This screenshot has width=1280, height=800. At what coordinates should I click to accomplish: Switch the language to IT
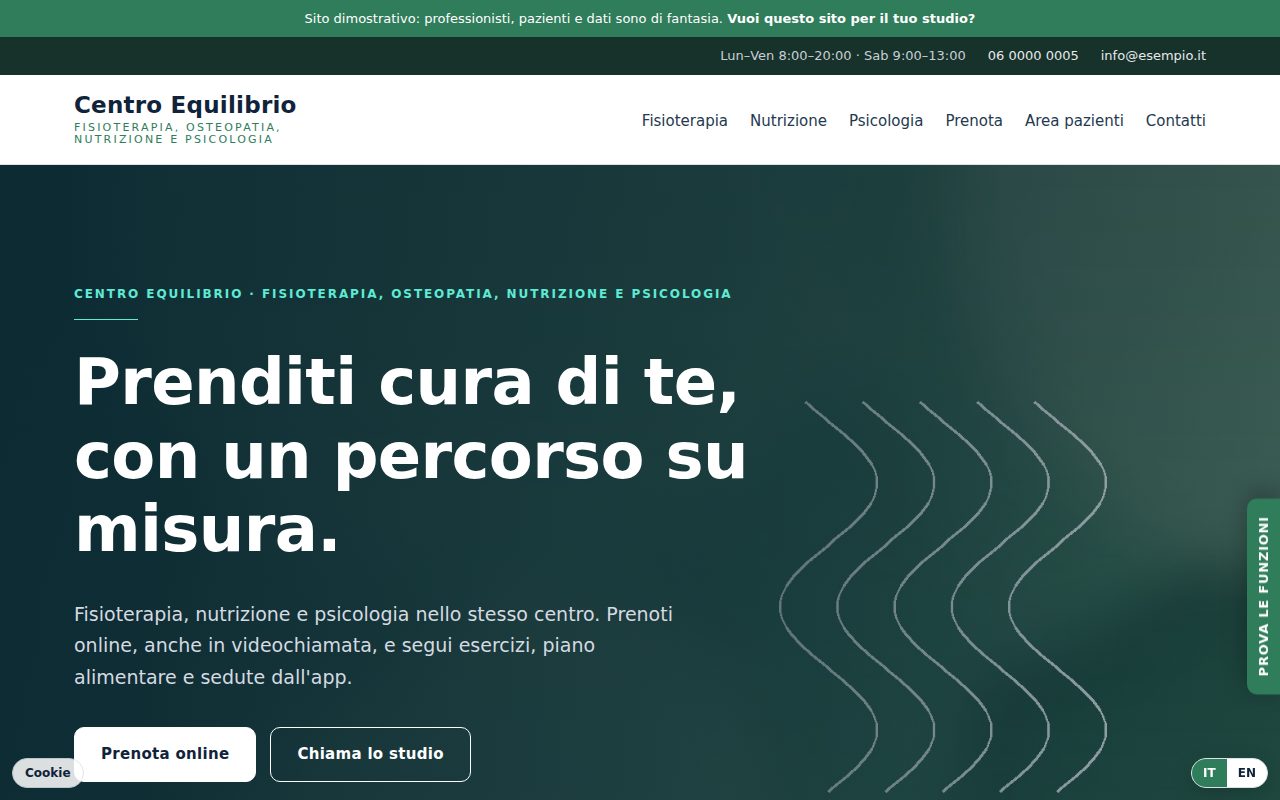pyautogui.click(x=1210, y=773)
